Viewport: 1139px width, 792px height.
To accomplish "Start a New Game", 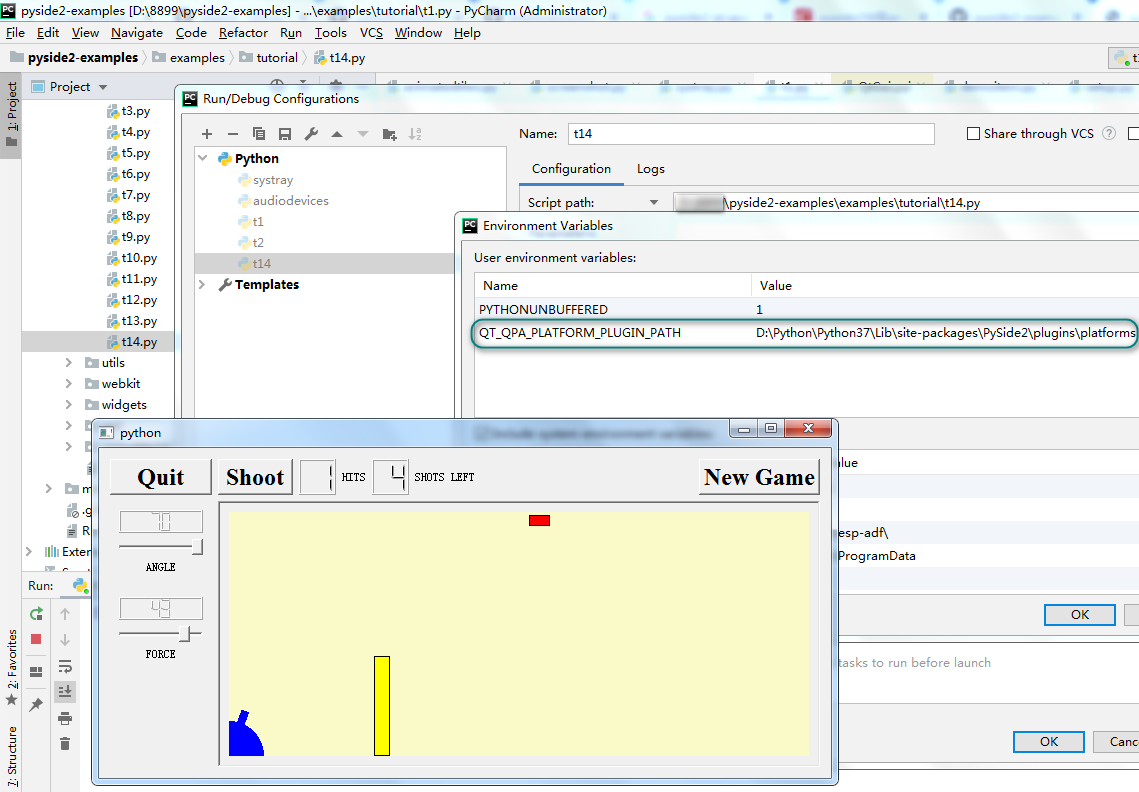I will (759, 477).
